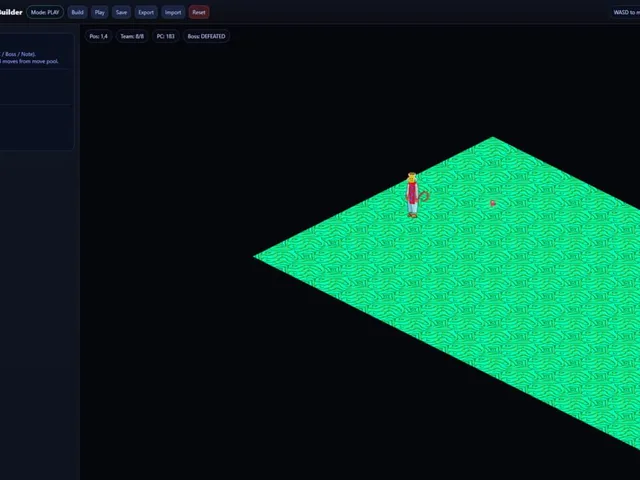The image size is (640, 480).
Task: Click the Team 8/8 status badge
Action: click(132, 36)
